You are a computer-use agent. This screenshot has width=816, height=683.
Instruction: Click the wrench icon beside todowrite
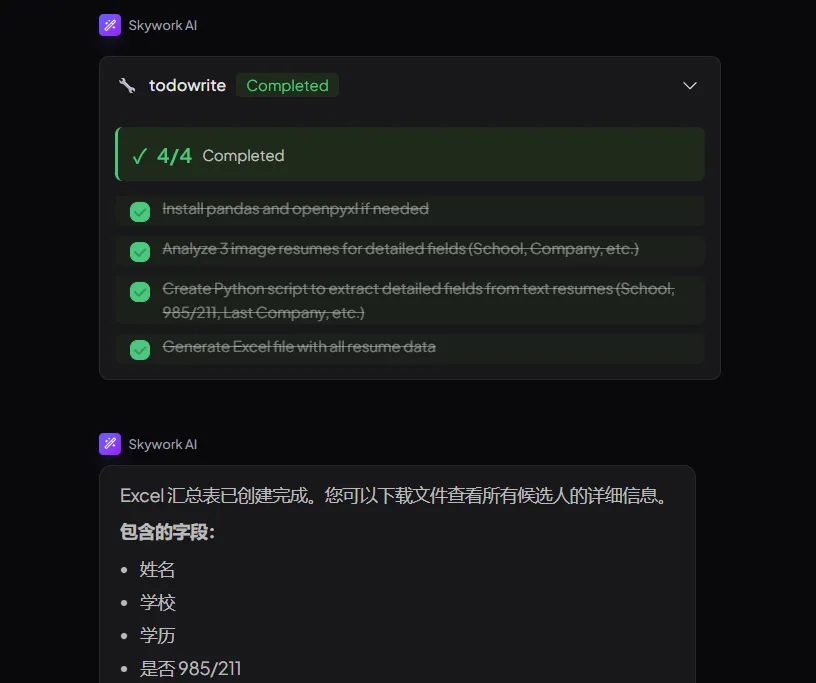(x=127, y=86)
